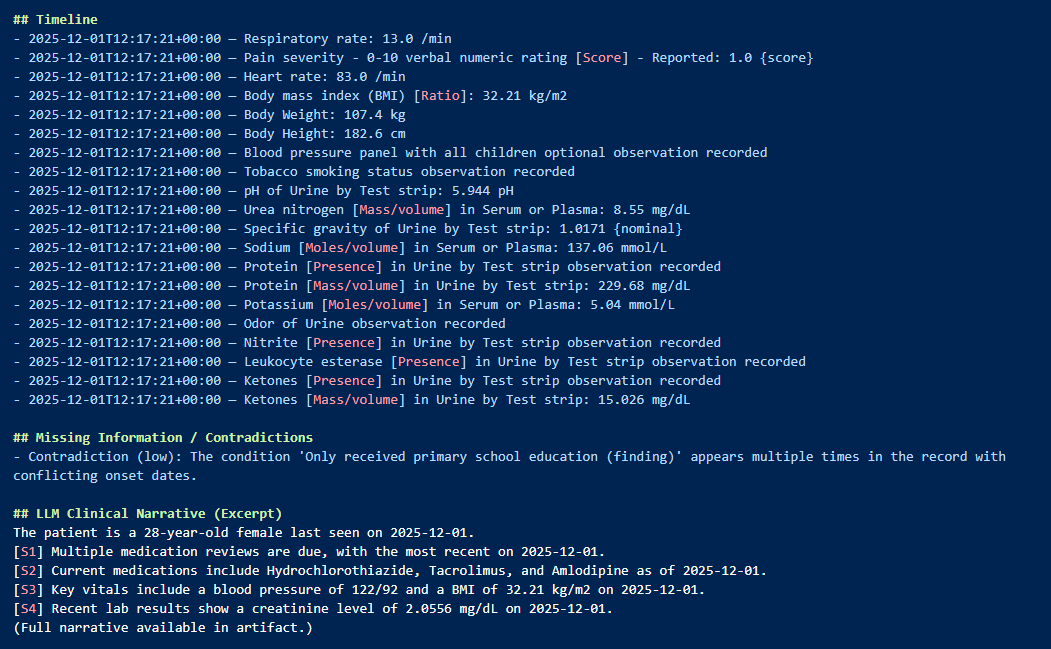
Task: Select the Odor of Urine observation entry
Action: 374,323
